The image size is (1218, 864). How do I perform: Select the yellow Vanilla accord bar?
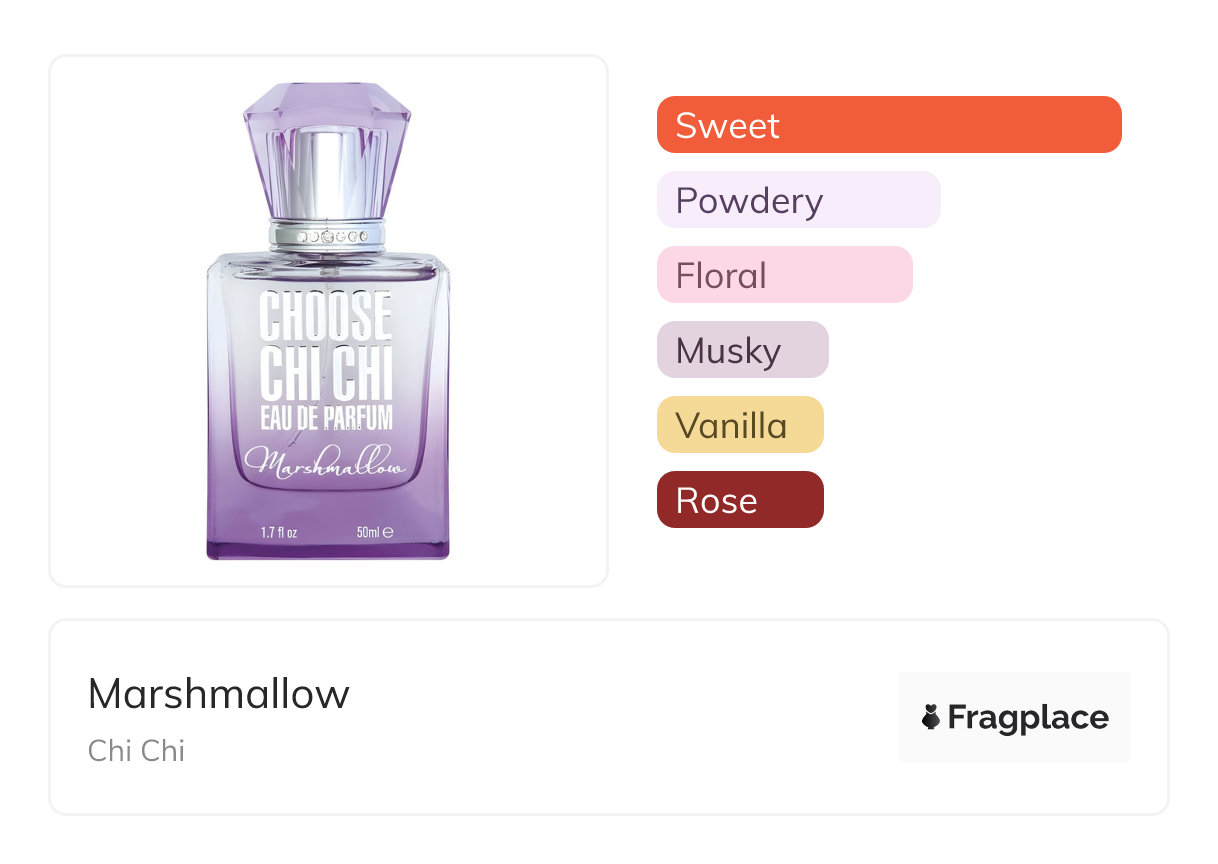pyautogui.click(x=739, y=425)
